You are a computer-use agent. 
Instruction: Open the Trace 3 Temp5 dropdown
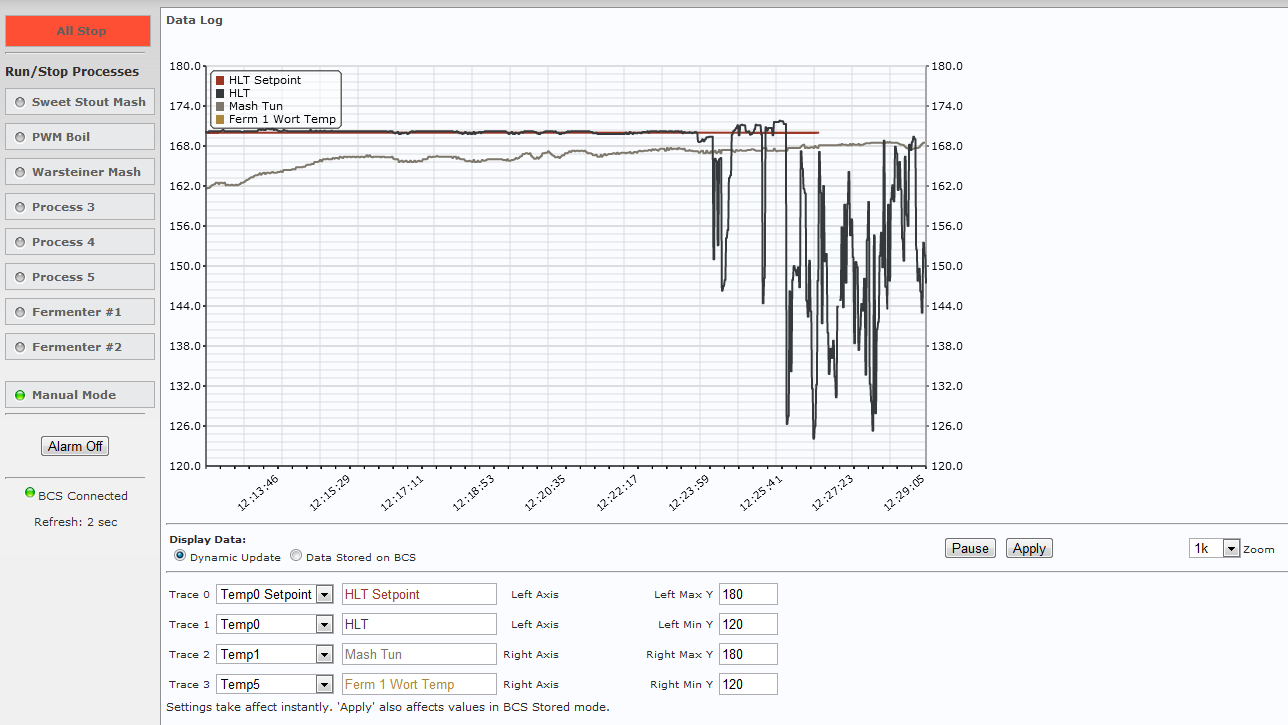[x=274, y=684]
